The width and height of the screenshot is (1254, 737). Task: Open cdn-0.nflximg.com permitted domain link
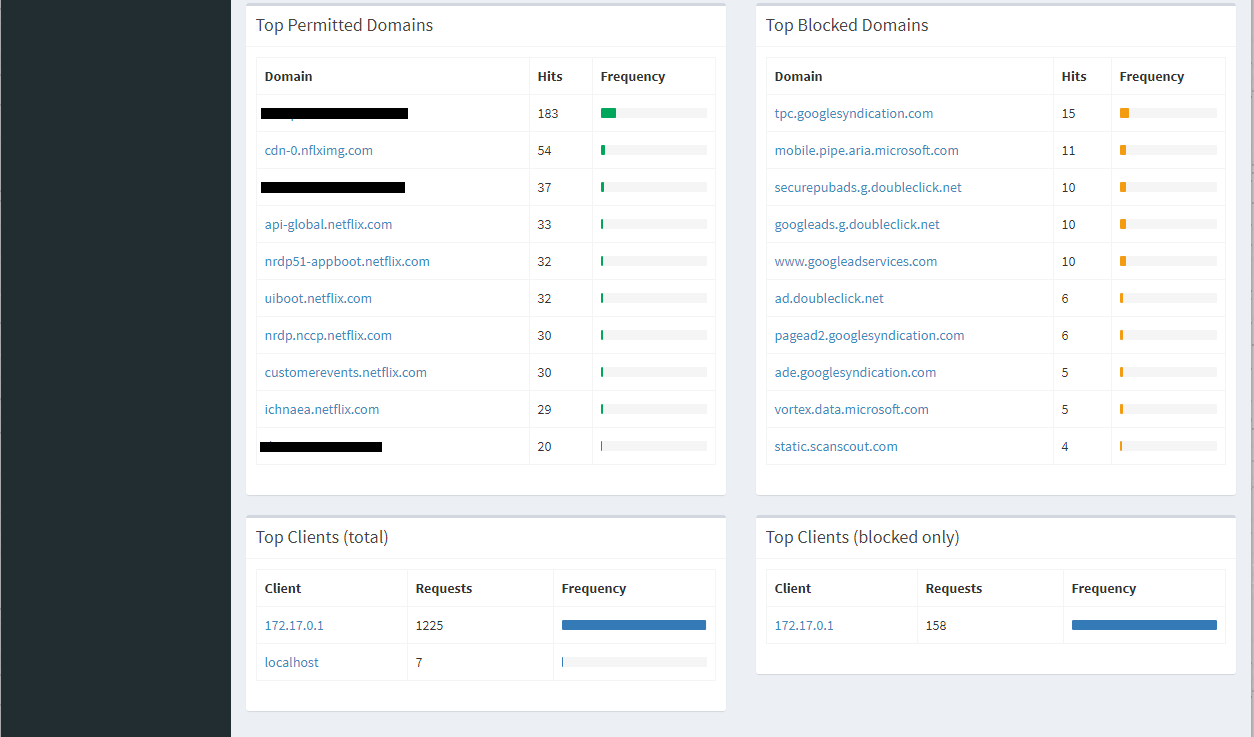point(318,150)
